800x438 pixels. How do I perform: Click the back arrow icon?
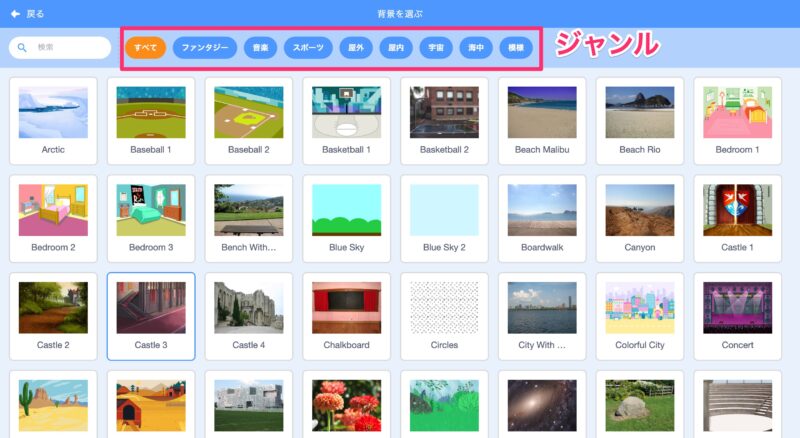[15, 14]
